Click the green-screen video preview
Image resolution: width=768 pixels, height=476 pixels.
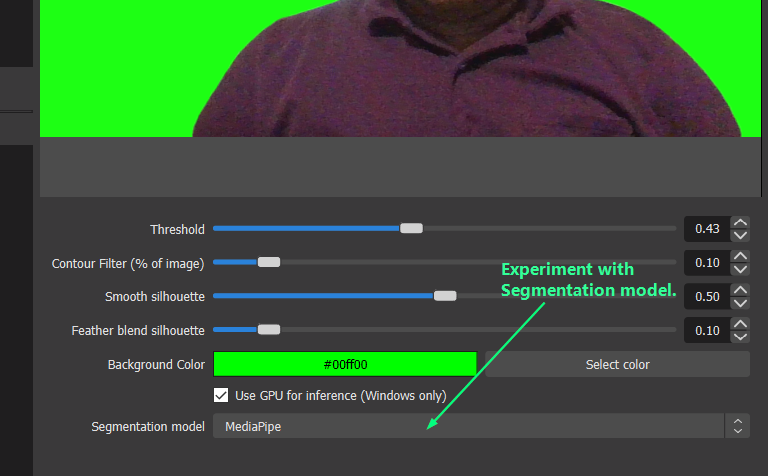pyautogui.click(x=400, y=68)
